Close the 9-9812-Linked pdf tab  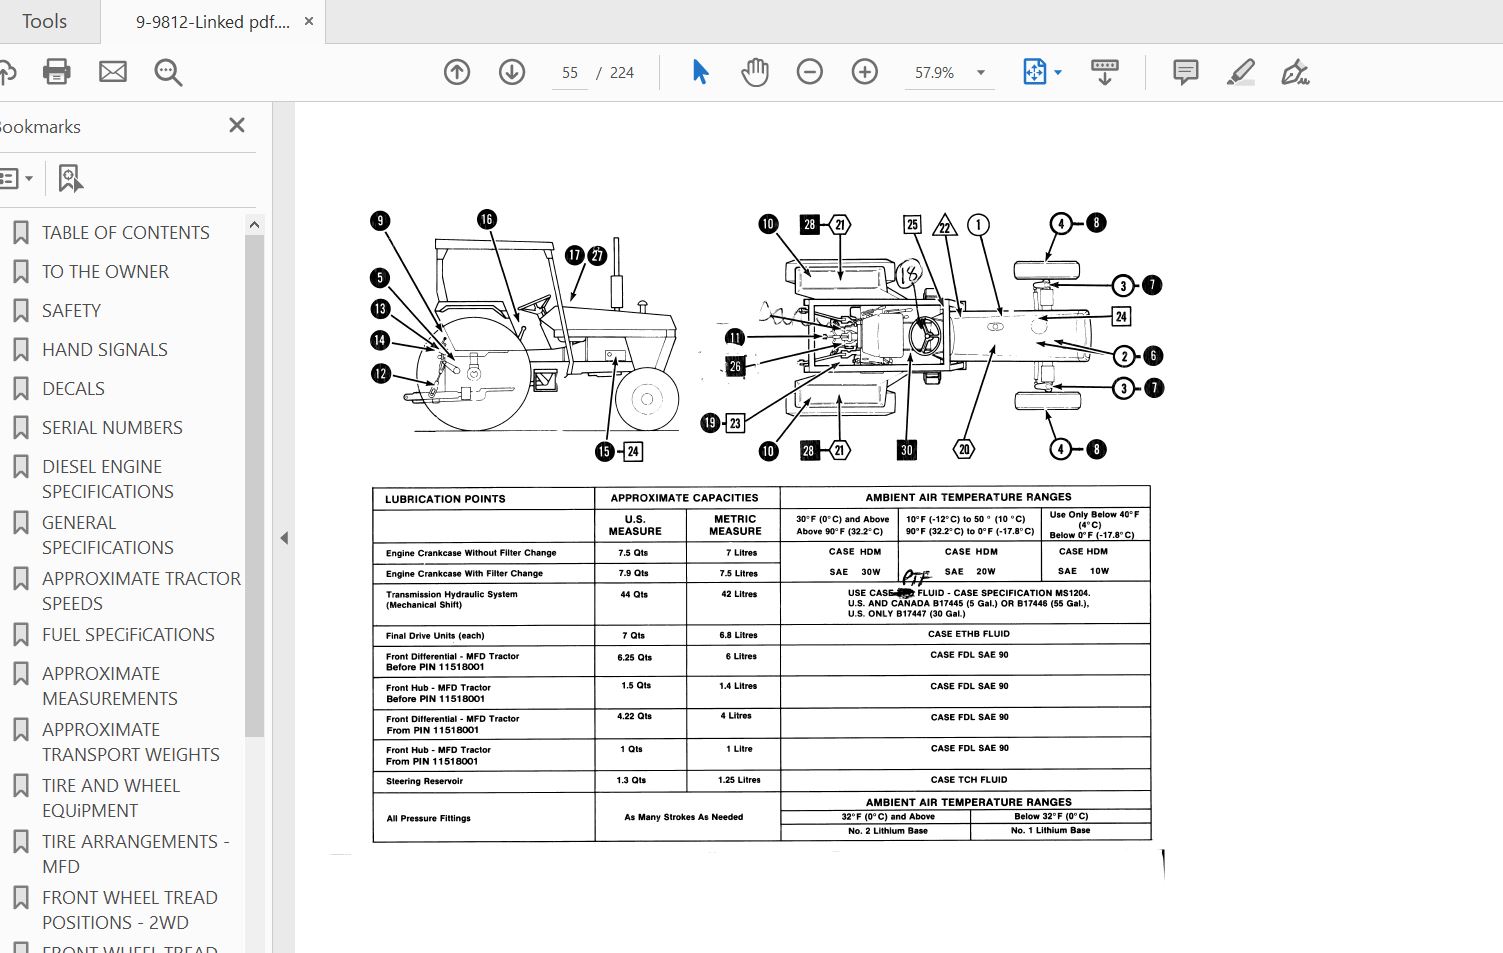[309, 21]
